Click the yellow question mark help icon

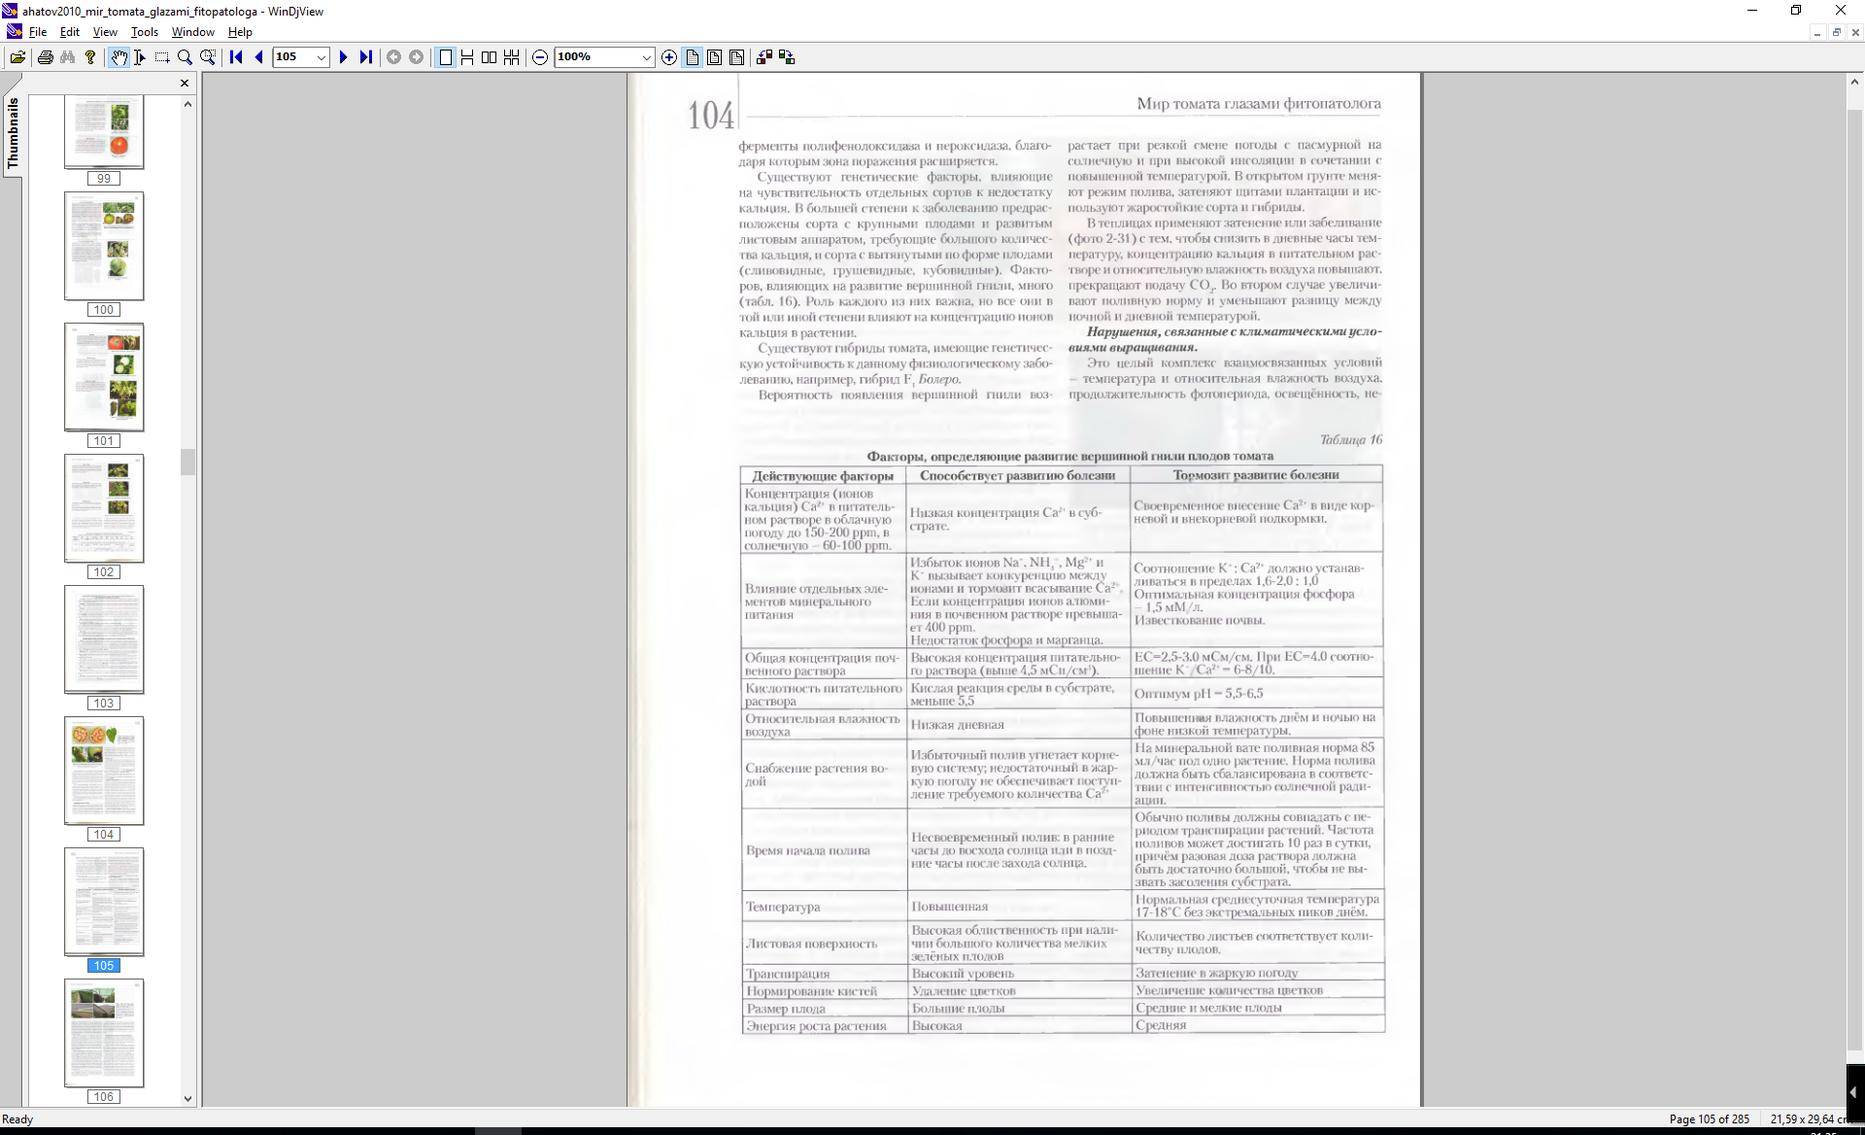click(x=90, y=57)
